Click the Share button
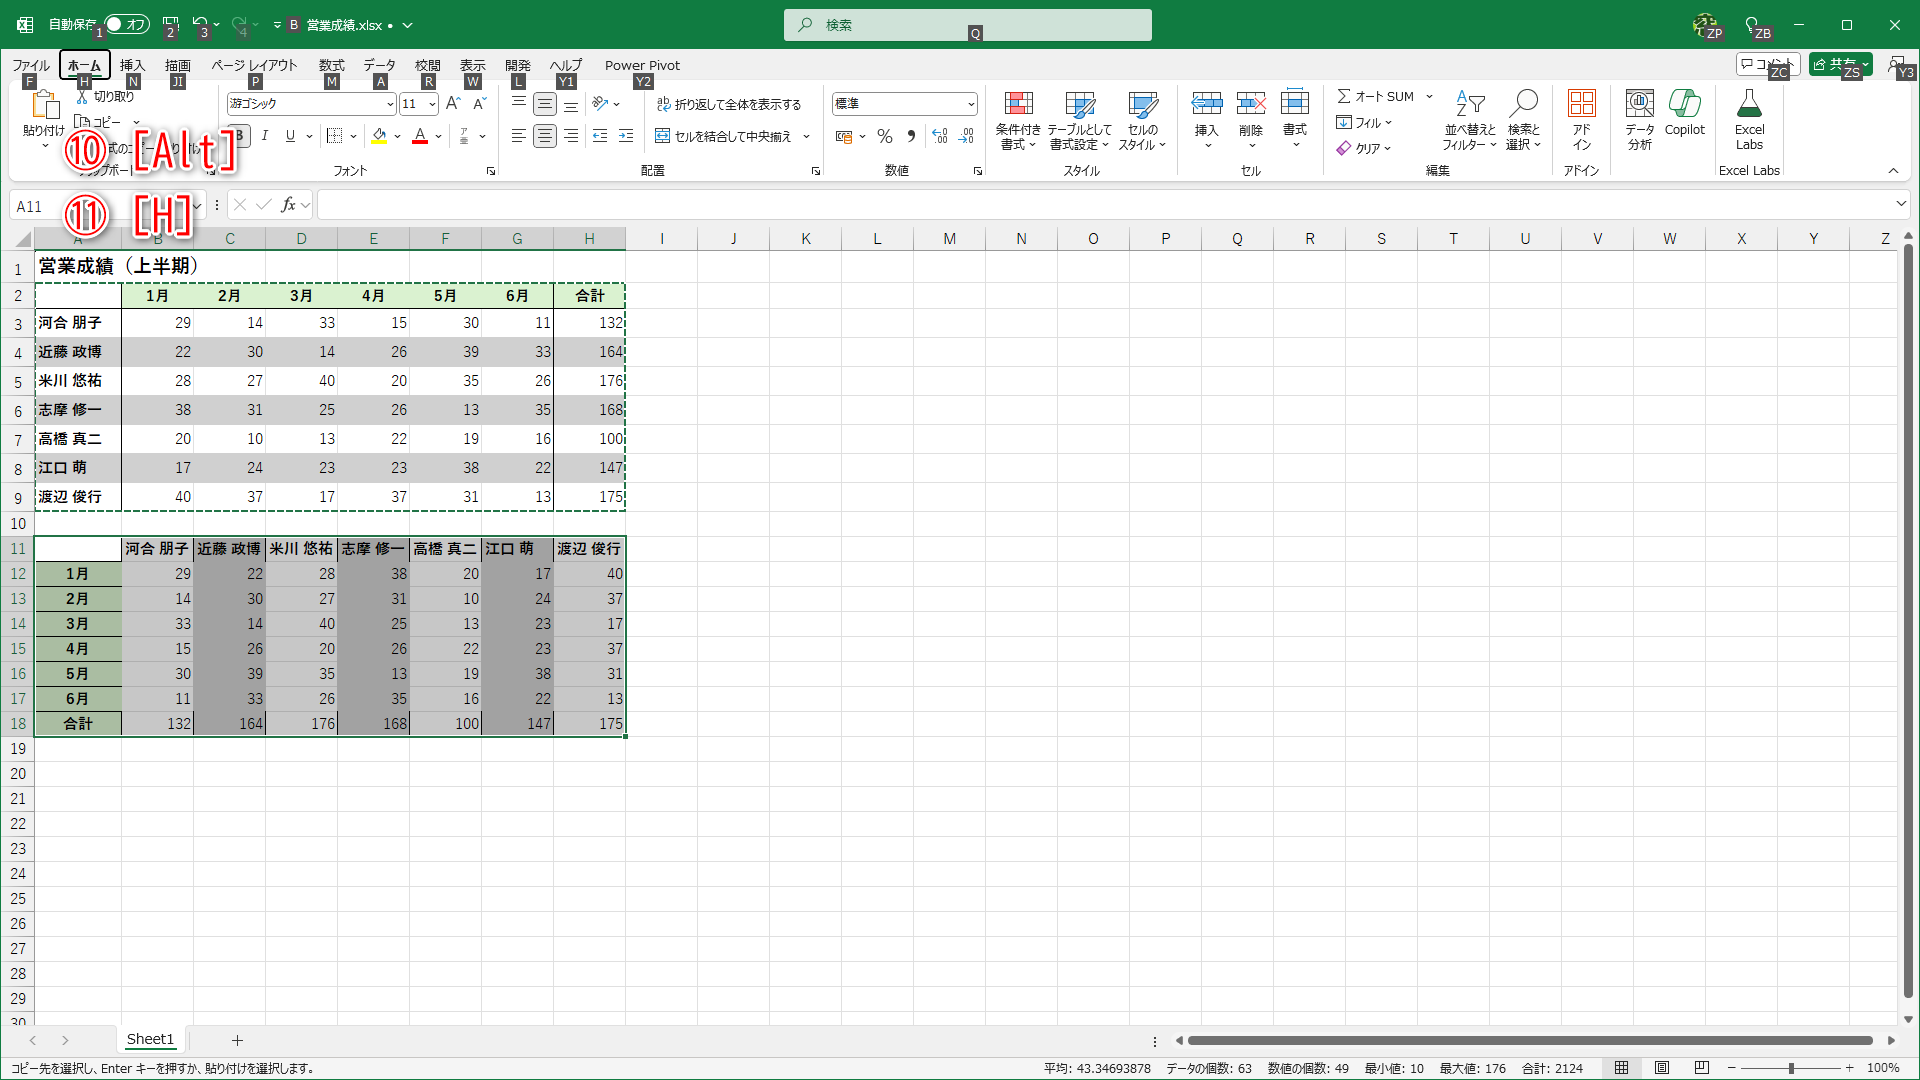Image resolution: width=1920 pixels, height=1080 pixels. 1838,65
